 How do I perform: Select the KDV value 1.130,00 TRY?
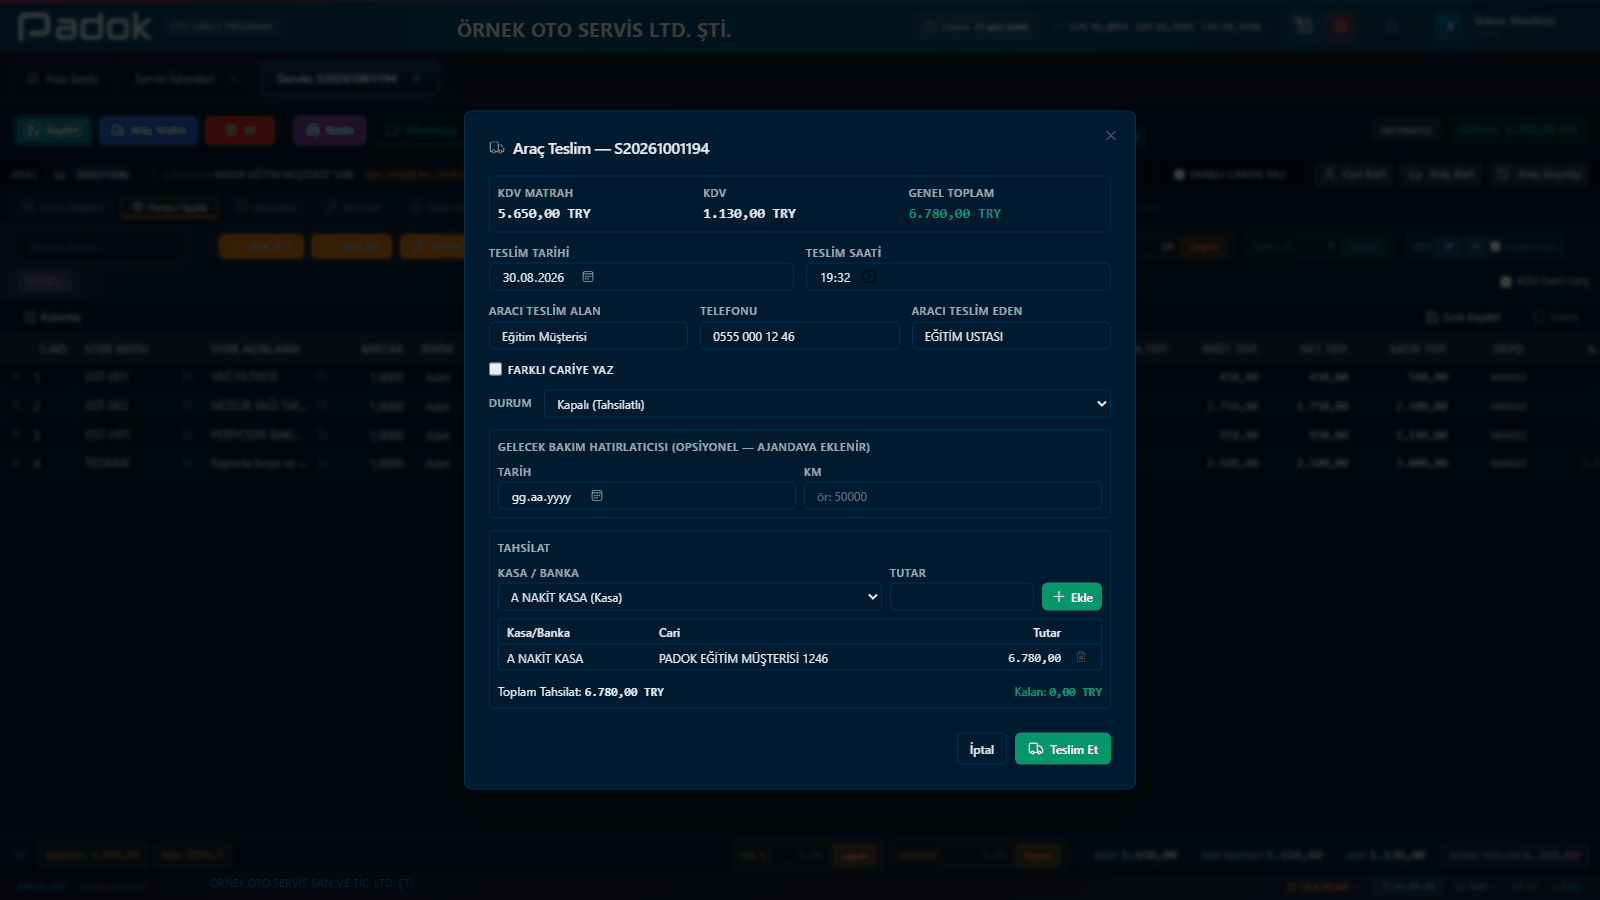tap(749, 214)
